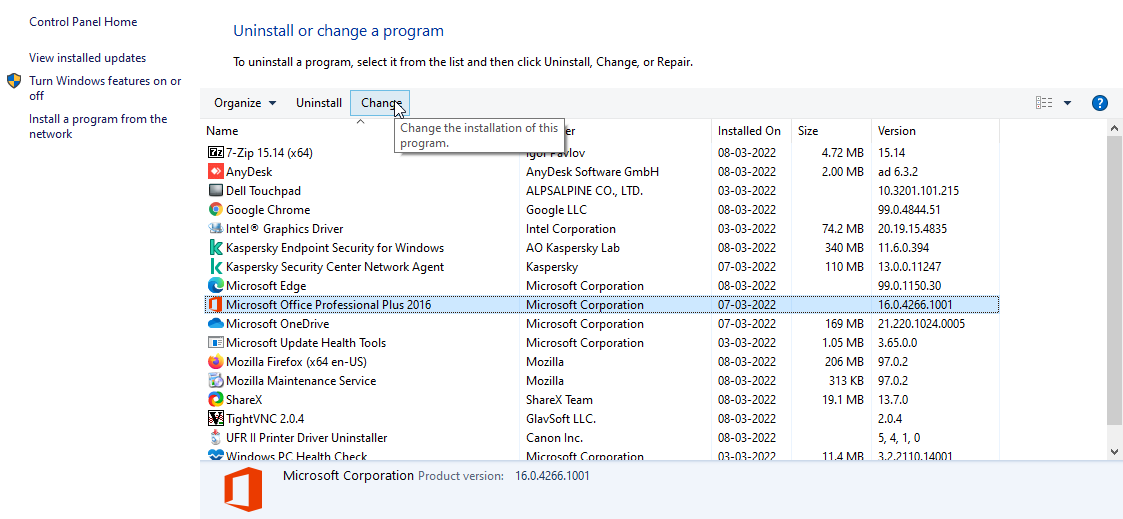Select Microsoft Office Professional Plus 2016

point(329,304)
